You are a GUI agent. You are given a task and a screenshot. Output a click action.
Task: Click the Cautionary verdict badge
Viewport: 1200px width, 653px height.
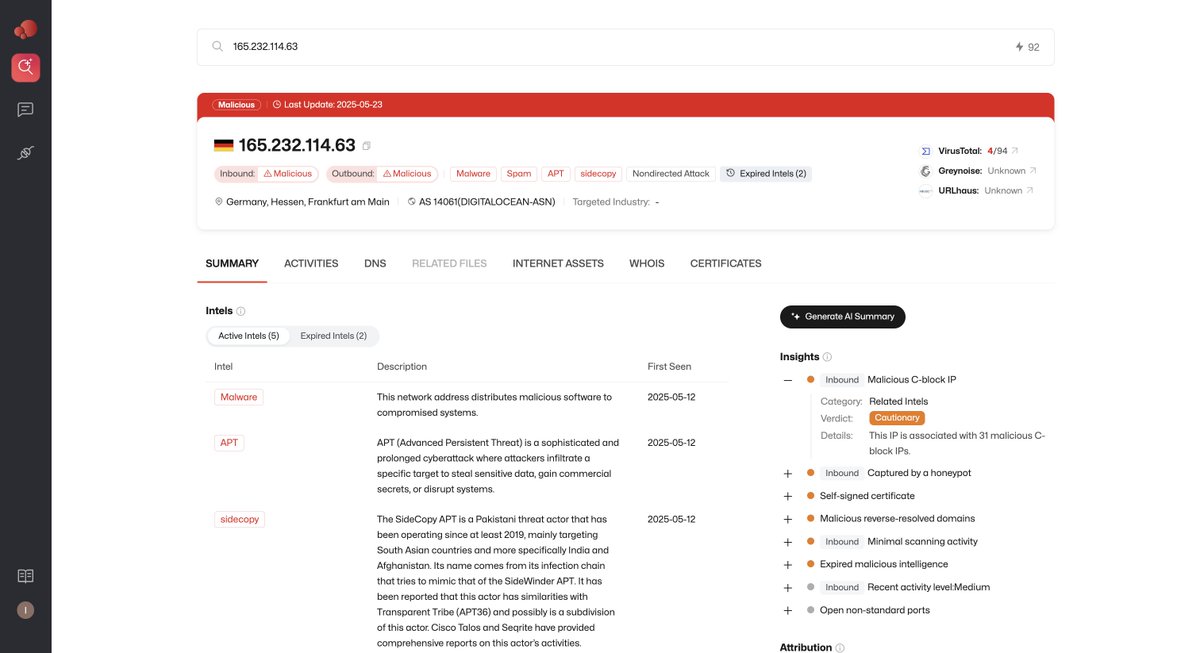coord(897,418)
